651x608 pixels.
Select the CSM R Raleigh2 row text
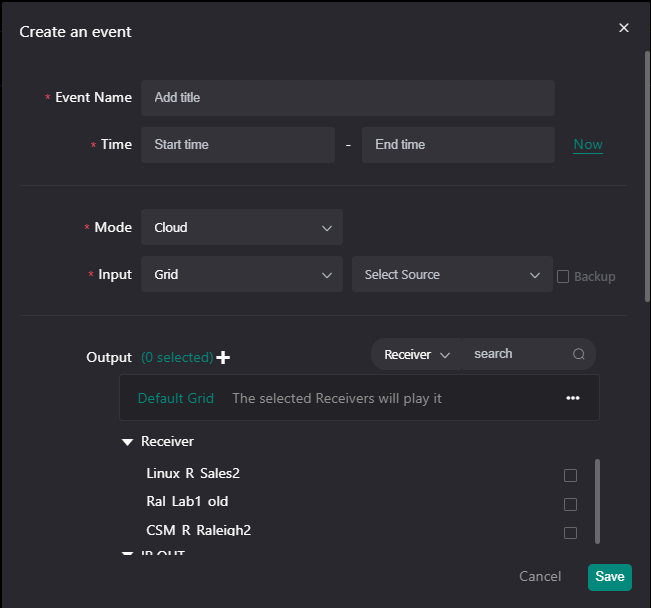pyautogui.click(x=198, y=530)
